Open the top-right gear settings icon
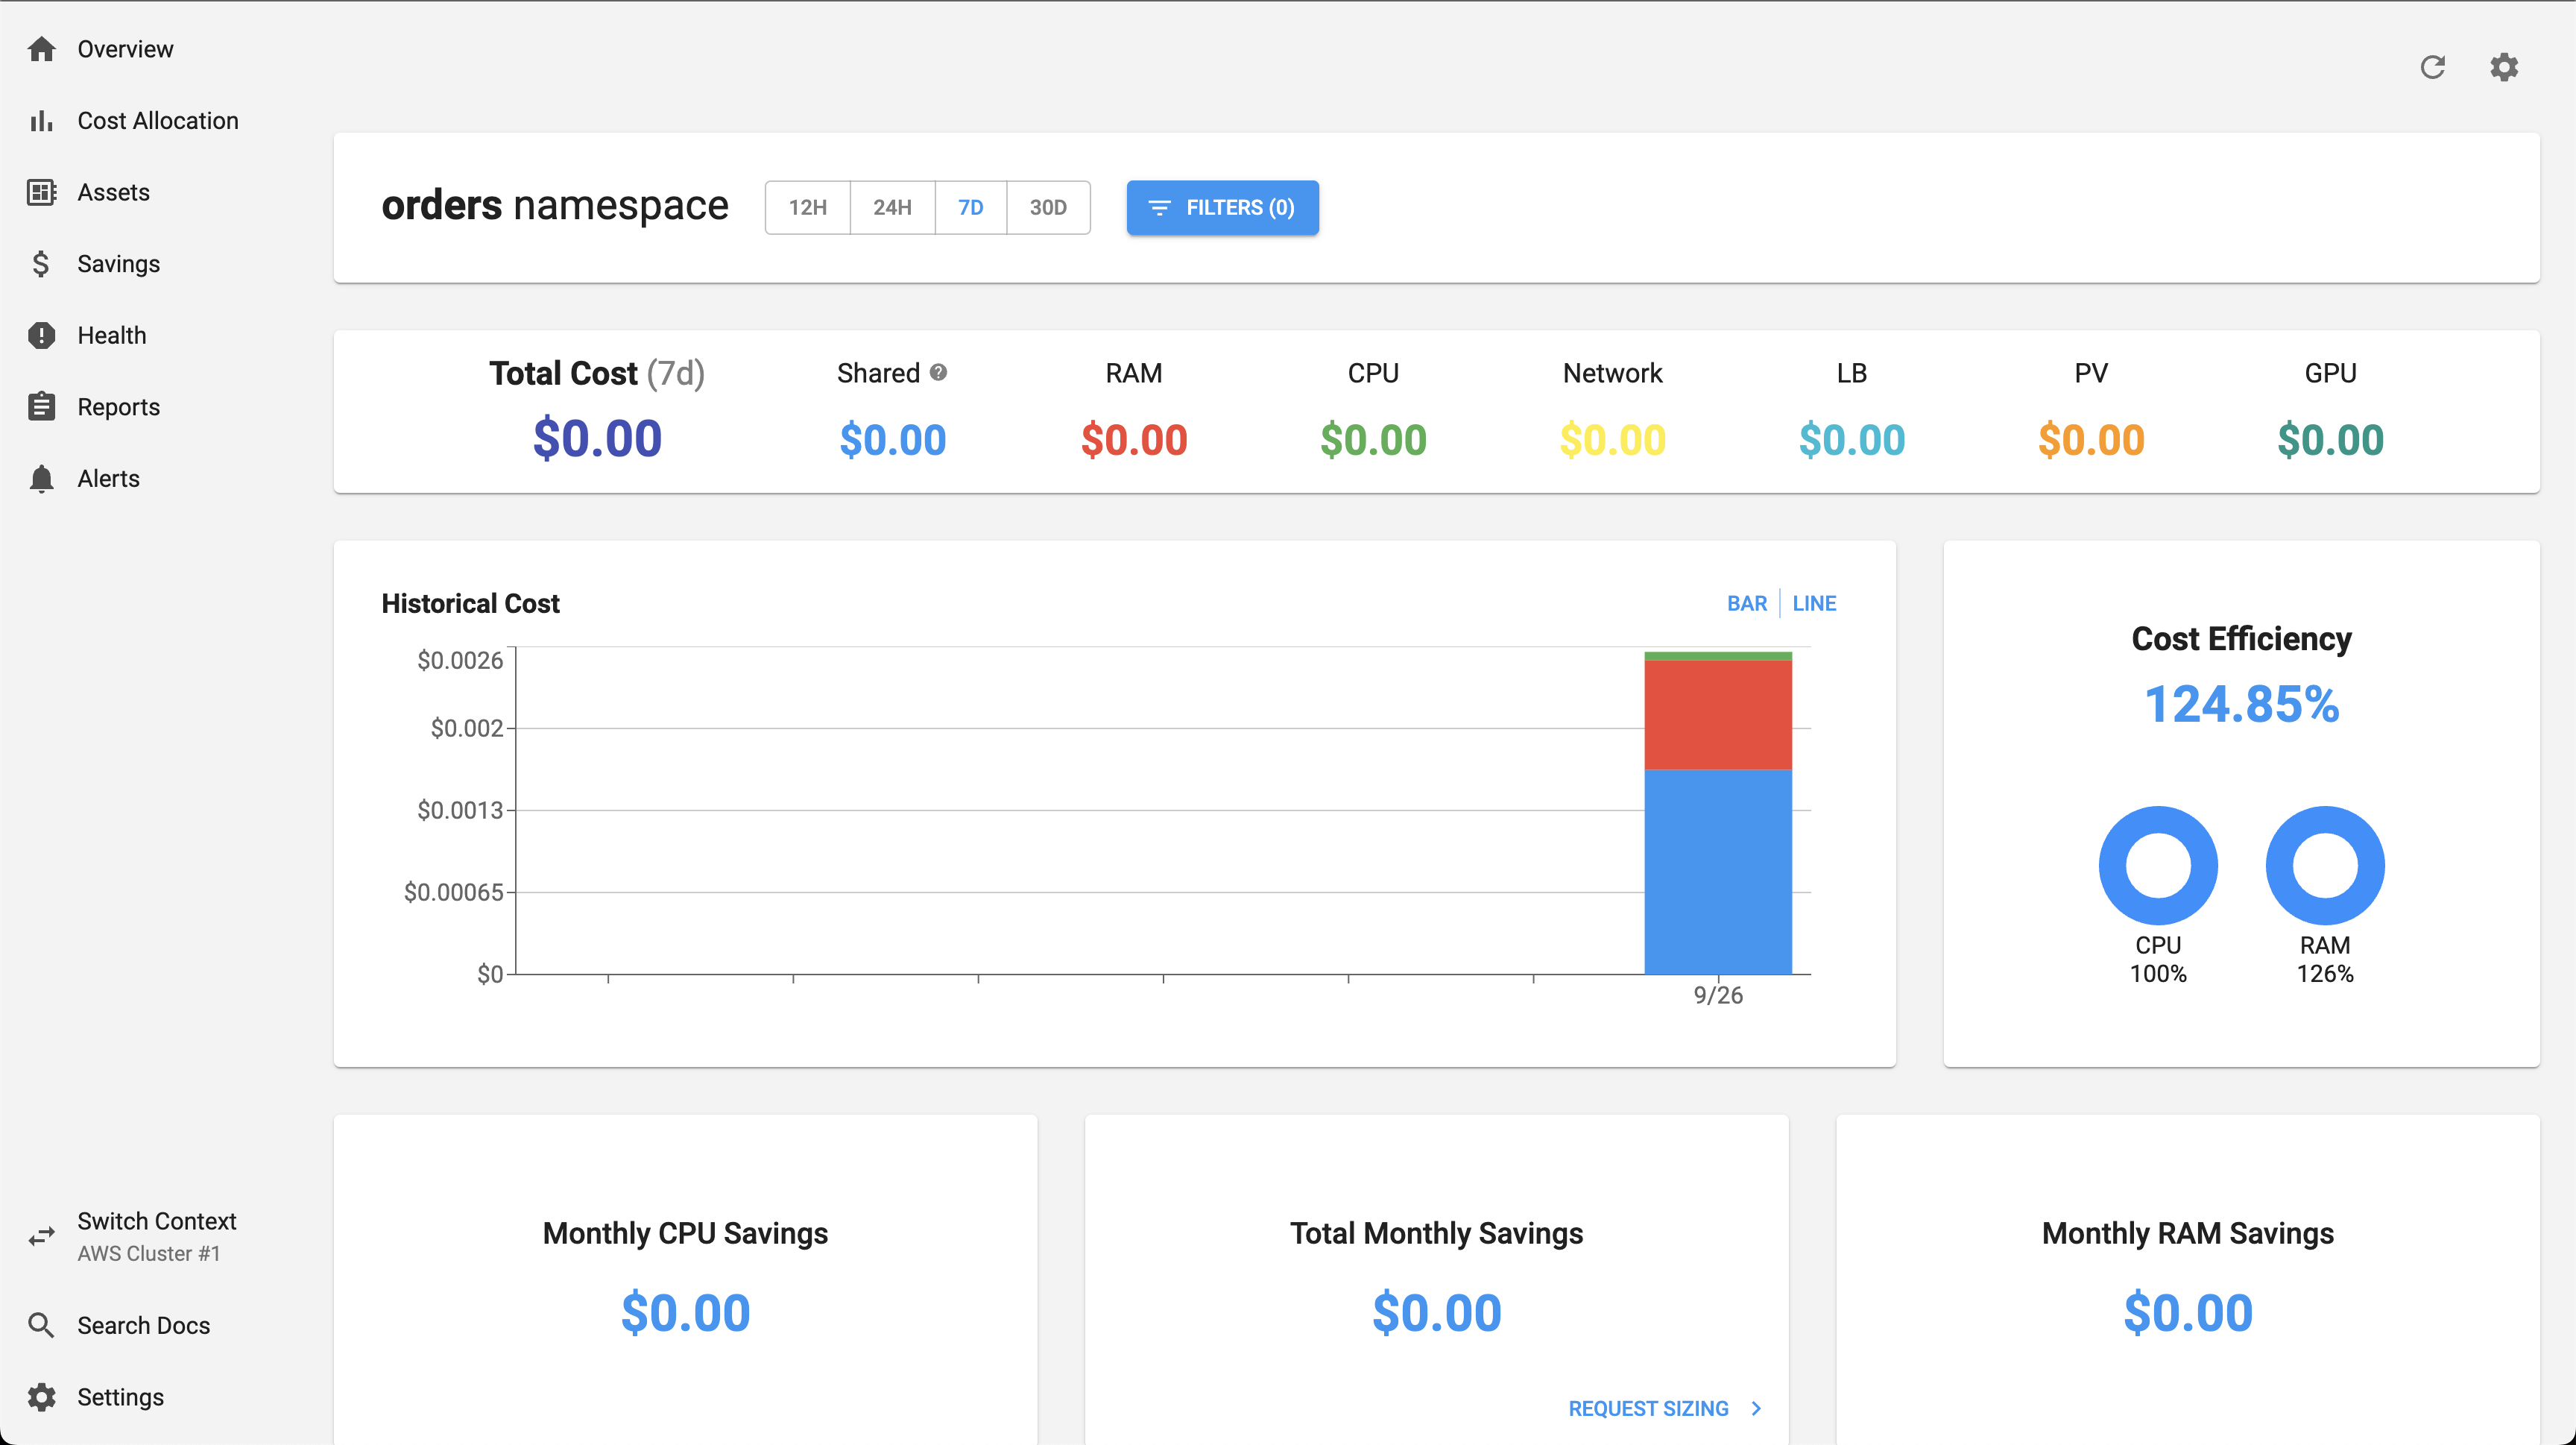 pyautogui.click(x=2503, y=67)
